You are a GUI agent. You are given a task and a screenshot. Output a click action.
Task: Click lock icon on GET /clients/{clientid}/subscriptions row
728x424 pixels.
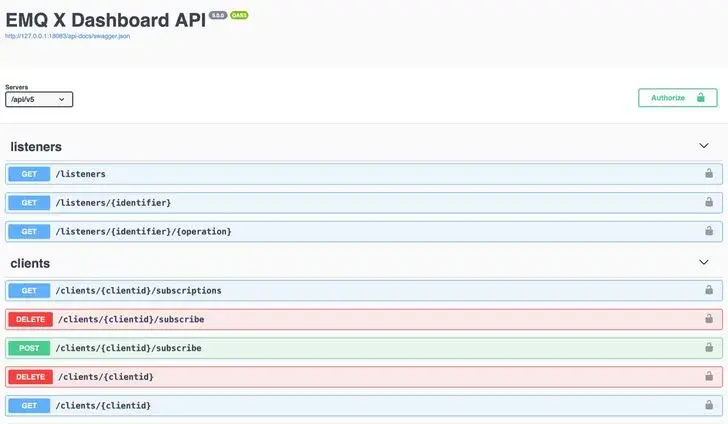pyautogui.click(x=709, y=291)
